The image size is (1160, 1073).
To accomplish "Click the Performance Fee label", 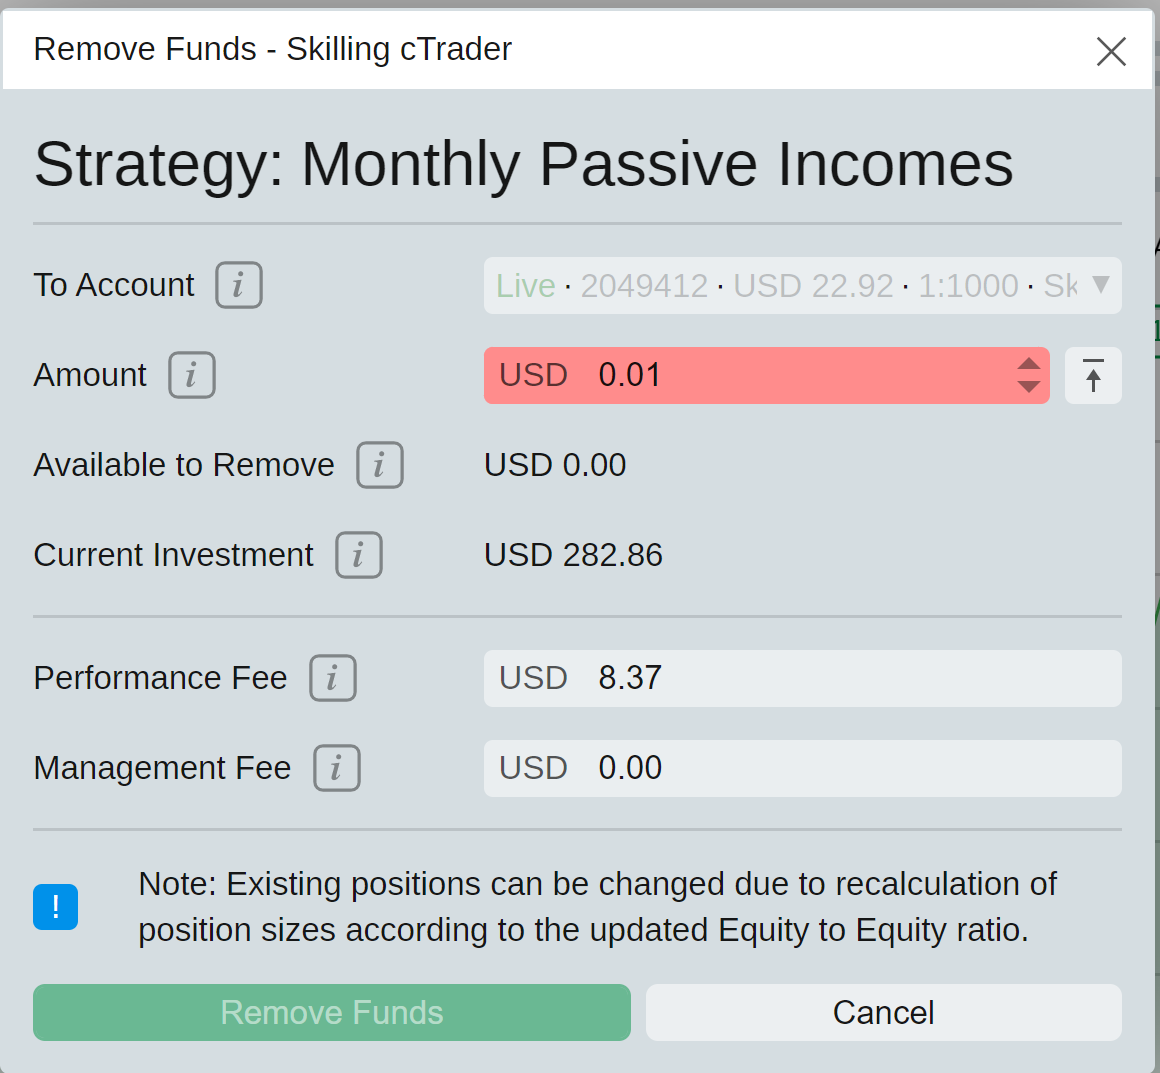I will pyautogui.click(x=161, y=678).
